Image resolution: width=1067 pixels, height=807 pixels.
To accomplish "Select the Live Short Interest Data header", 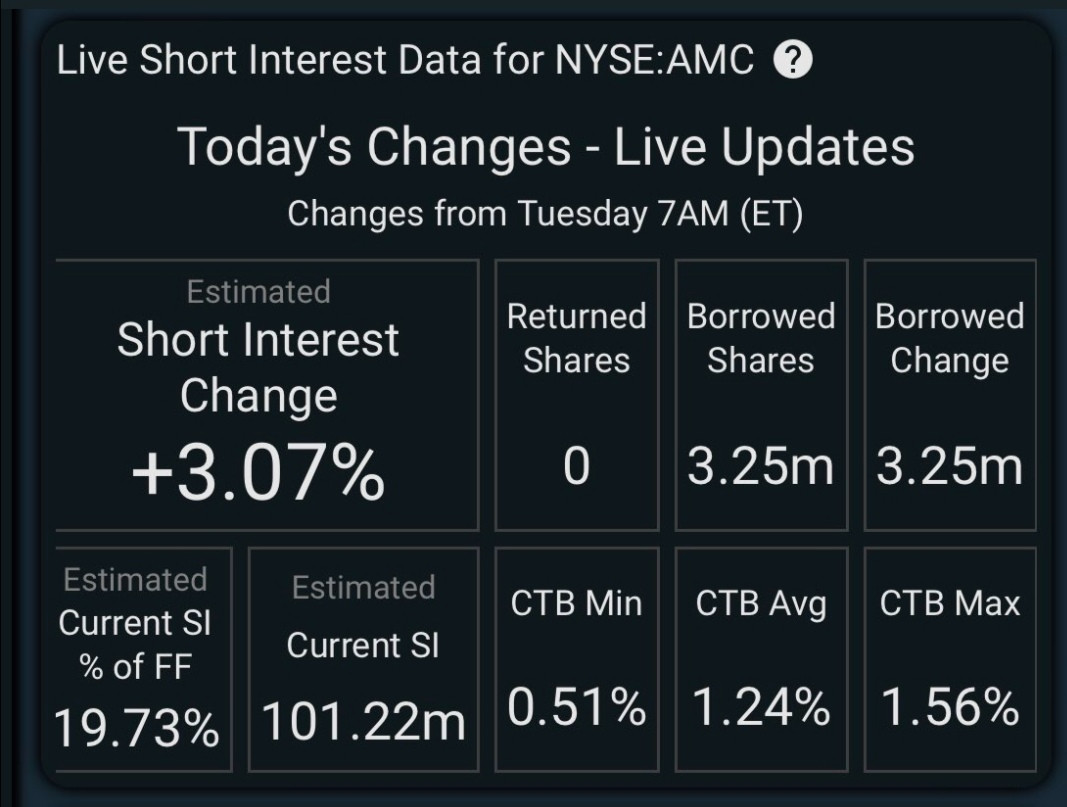I will pyautogui.click(x=400, y=59).
